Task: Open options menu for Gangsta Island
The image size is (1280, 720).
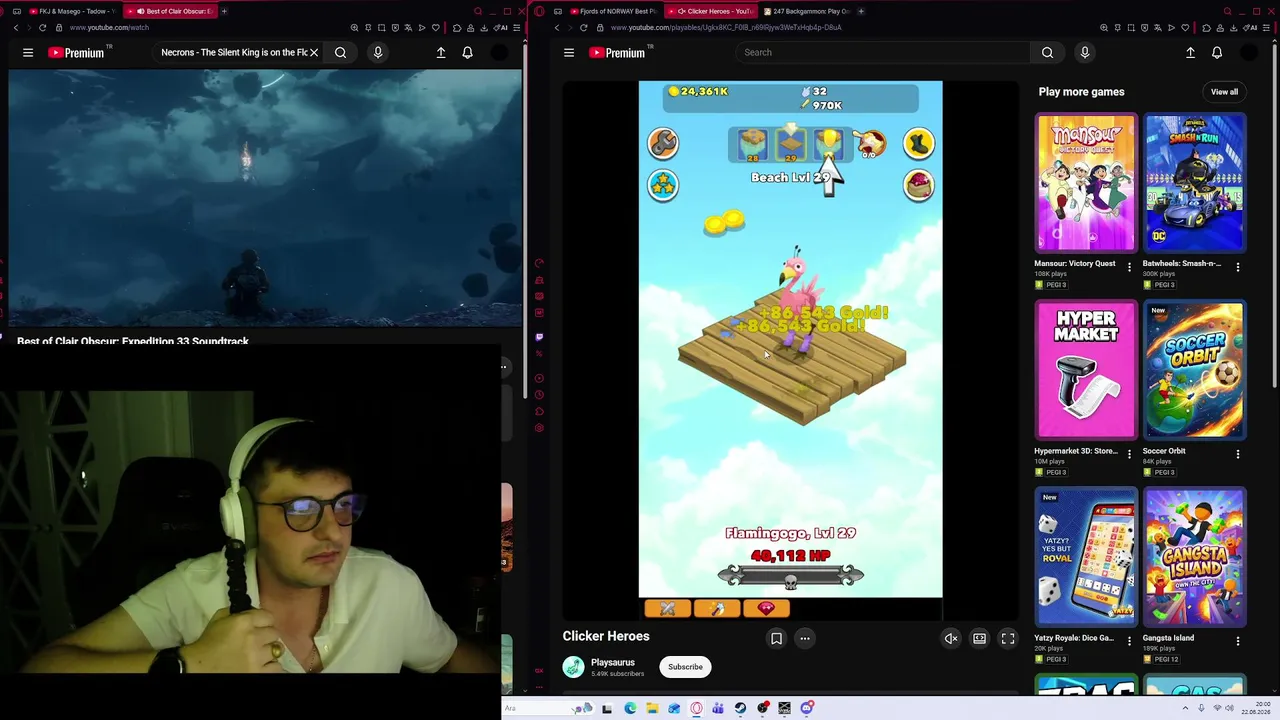Action: (1238, 641)
